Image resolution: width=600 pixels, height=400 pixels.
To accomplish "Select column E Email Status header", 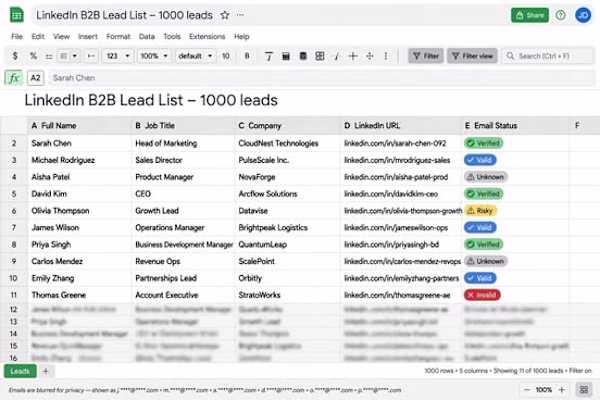I will click(x=515, y=126).
